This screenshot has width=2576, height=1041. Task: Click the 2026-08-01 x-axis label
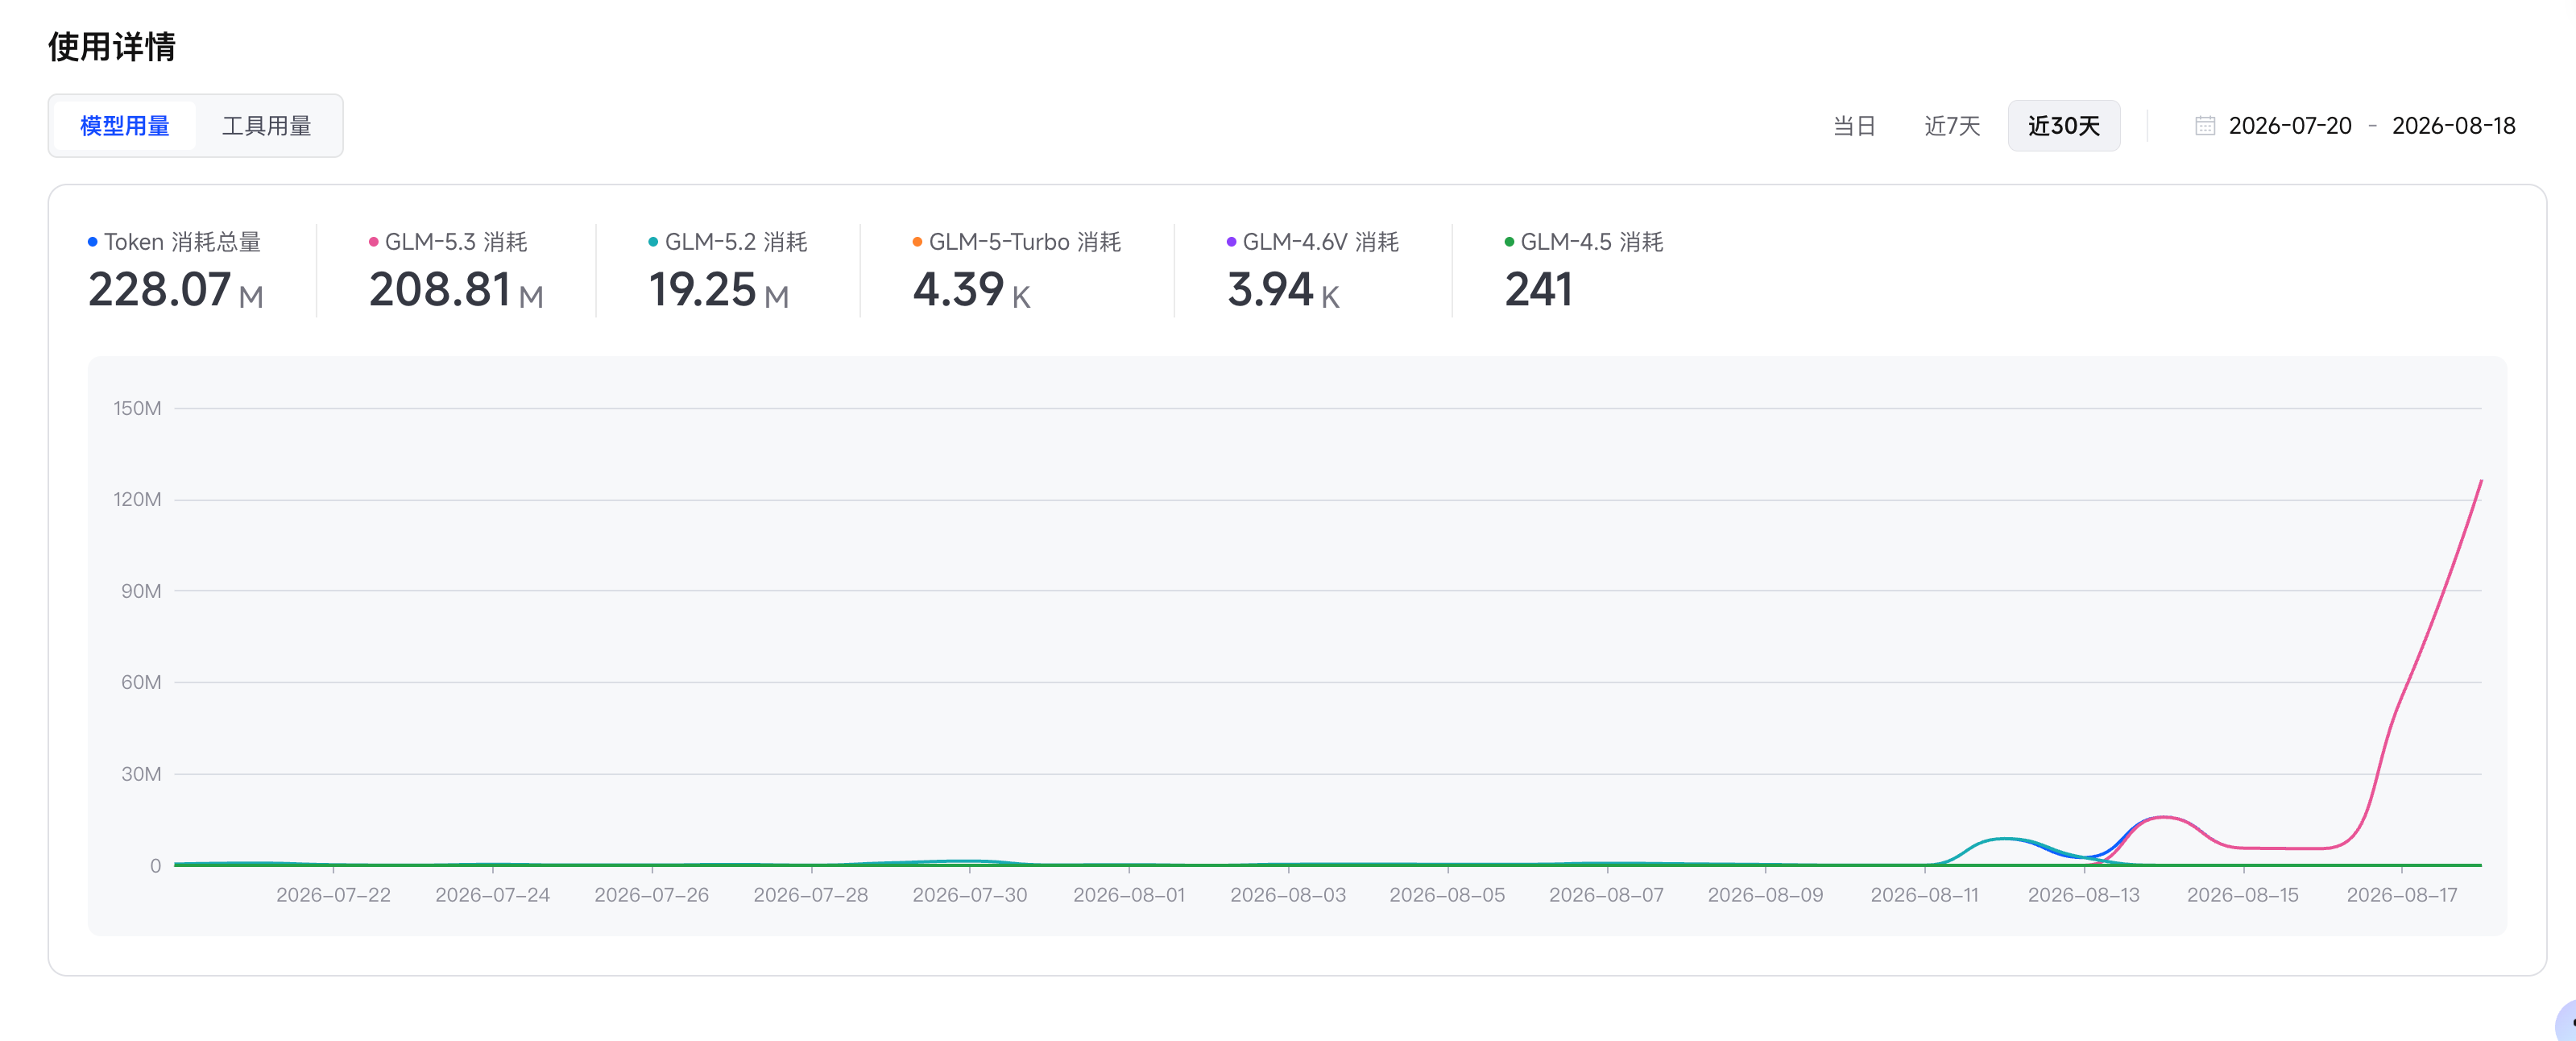[x=1129, y=895]
